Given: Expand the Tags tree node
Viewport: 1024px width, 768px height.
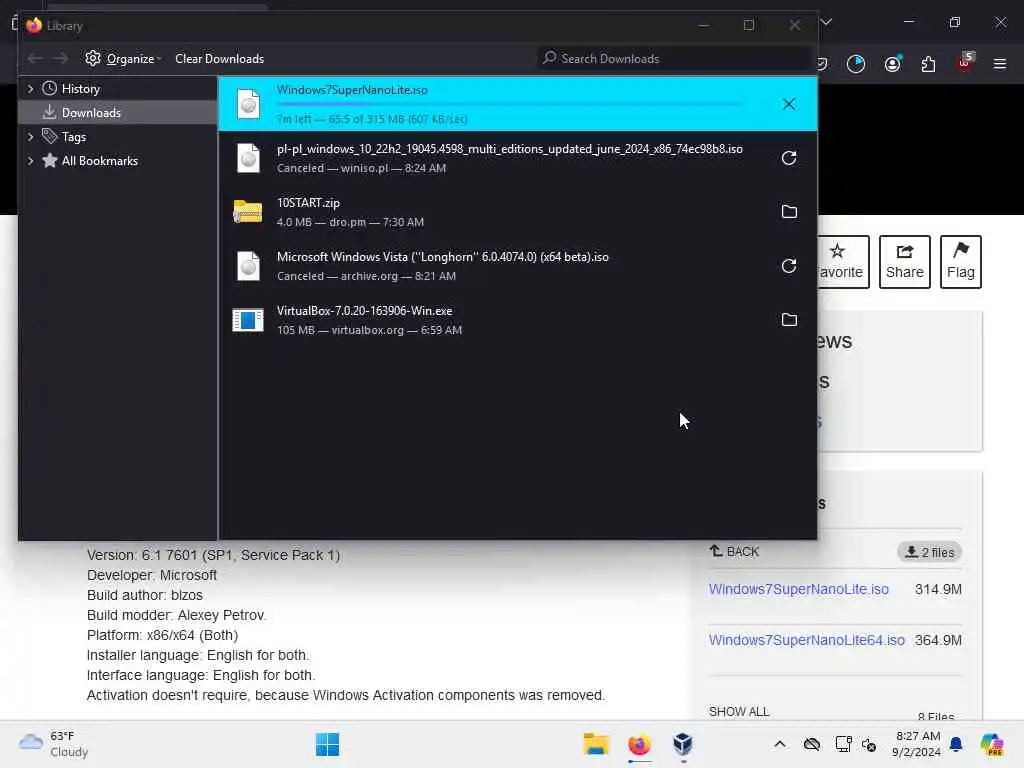Looking at the screenshot, I should click(31, 136).
